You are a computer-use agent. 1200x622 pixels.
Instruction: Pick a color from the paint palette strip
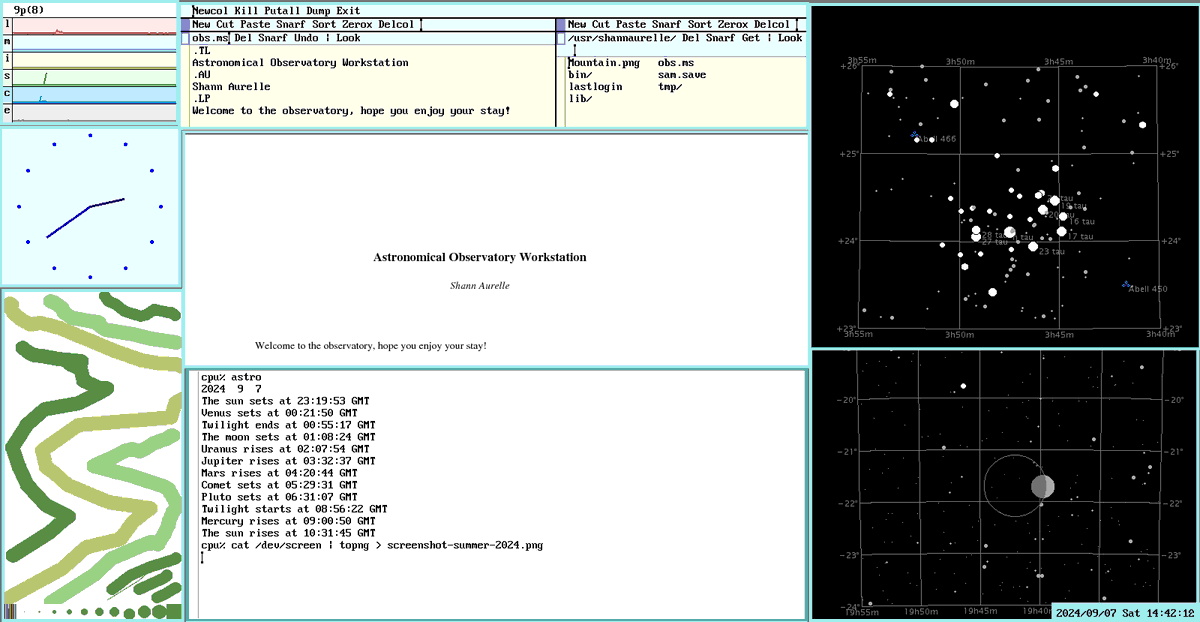[10, 611]
